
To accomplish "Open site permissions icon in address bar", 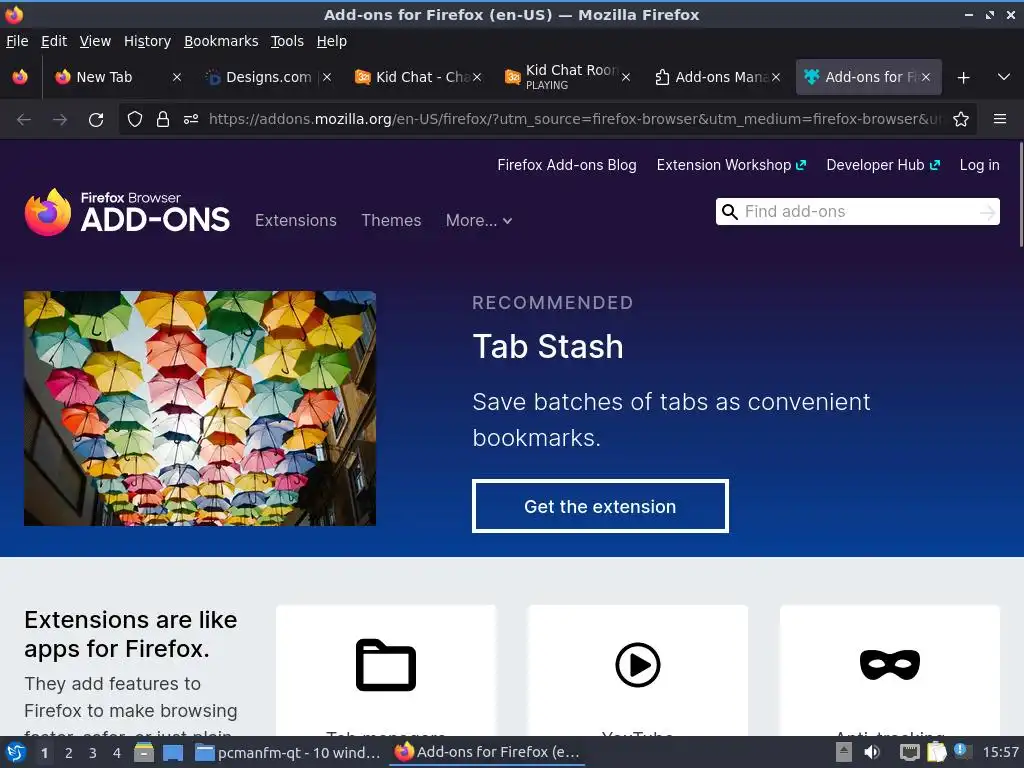I will (x=191, y=120).
